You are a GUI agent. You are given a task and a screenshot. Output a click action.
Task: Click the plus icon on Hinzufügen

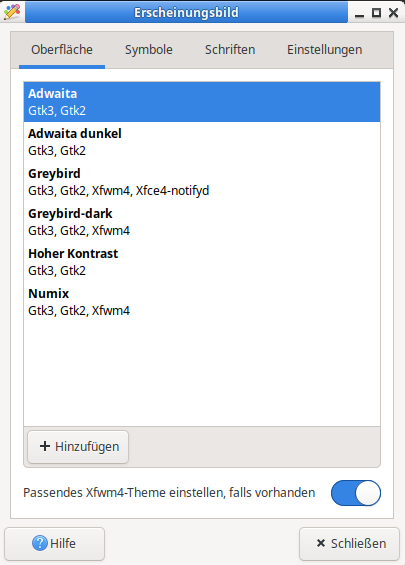[x=45, y=446]
